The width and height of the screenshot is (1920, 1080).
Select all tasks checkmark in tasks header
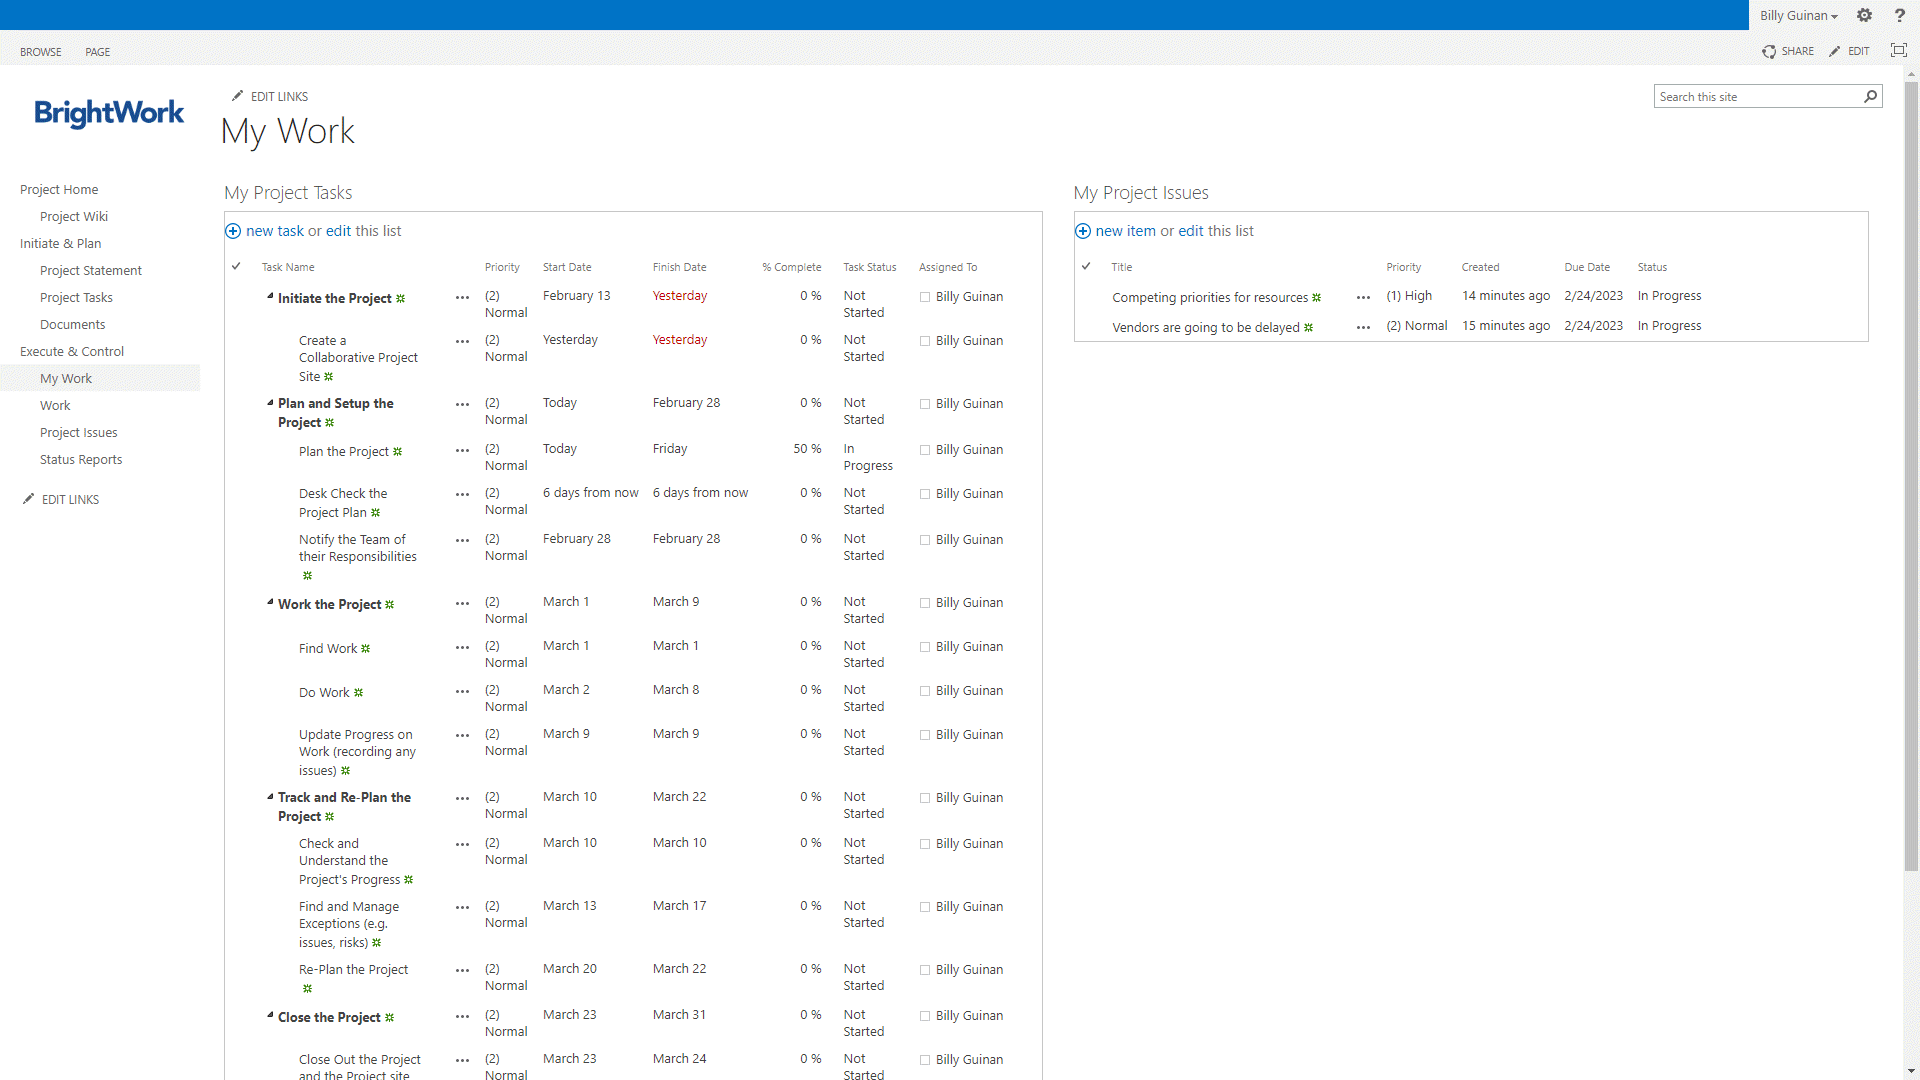click(x=236, y=266)
